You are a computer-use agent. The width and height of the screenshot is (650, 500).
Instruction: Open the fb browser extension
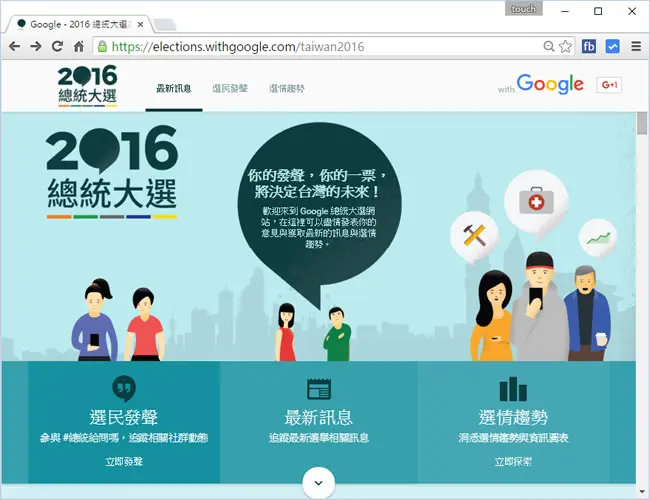pyautogui.click(x=589, y=46)
